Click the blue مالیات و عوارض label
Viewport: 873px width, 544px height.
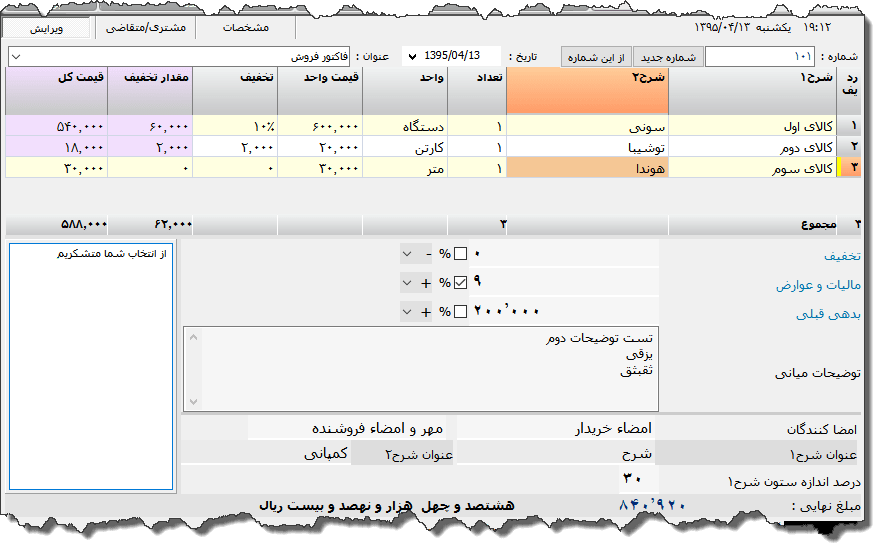coord(818,285)
